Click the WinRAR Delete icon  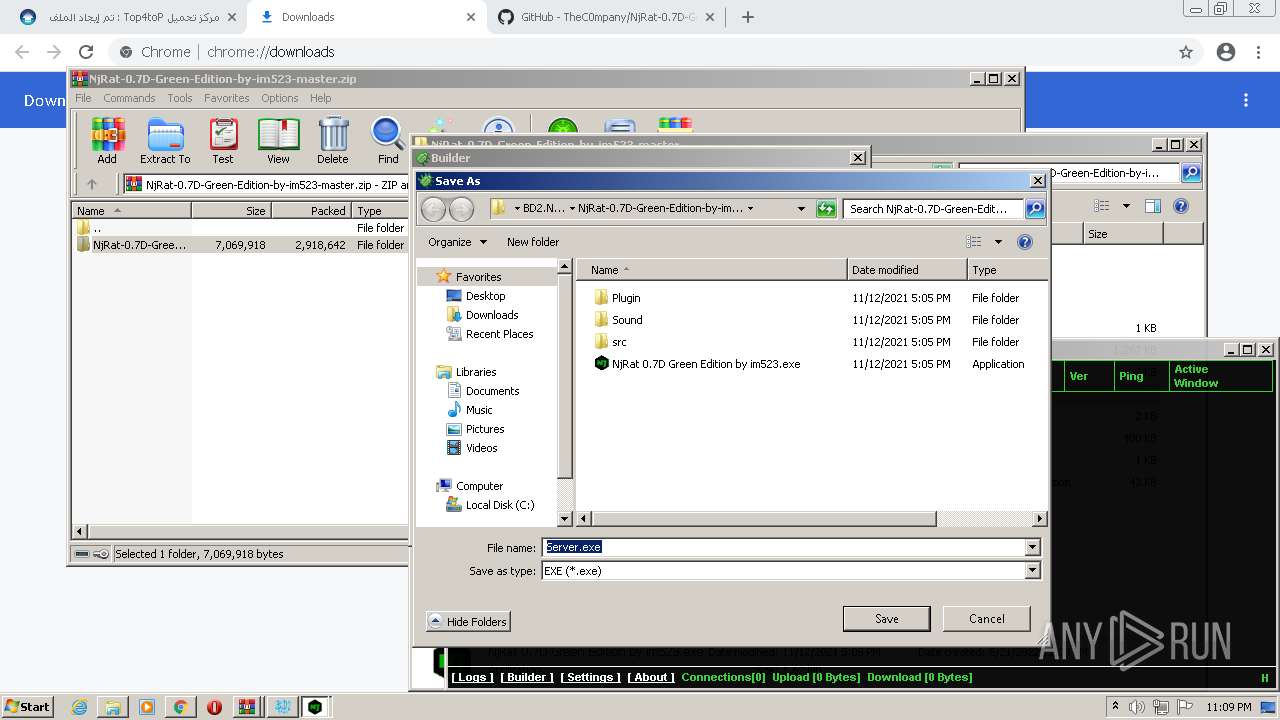(x=333, y=140)
